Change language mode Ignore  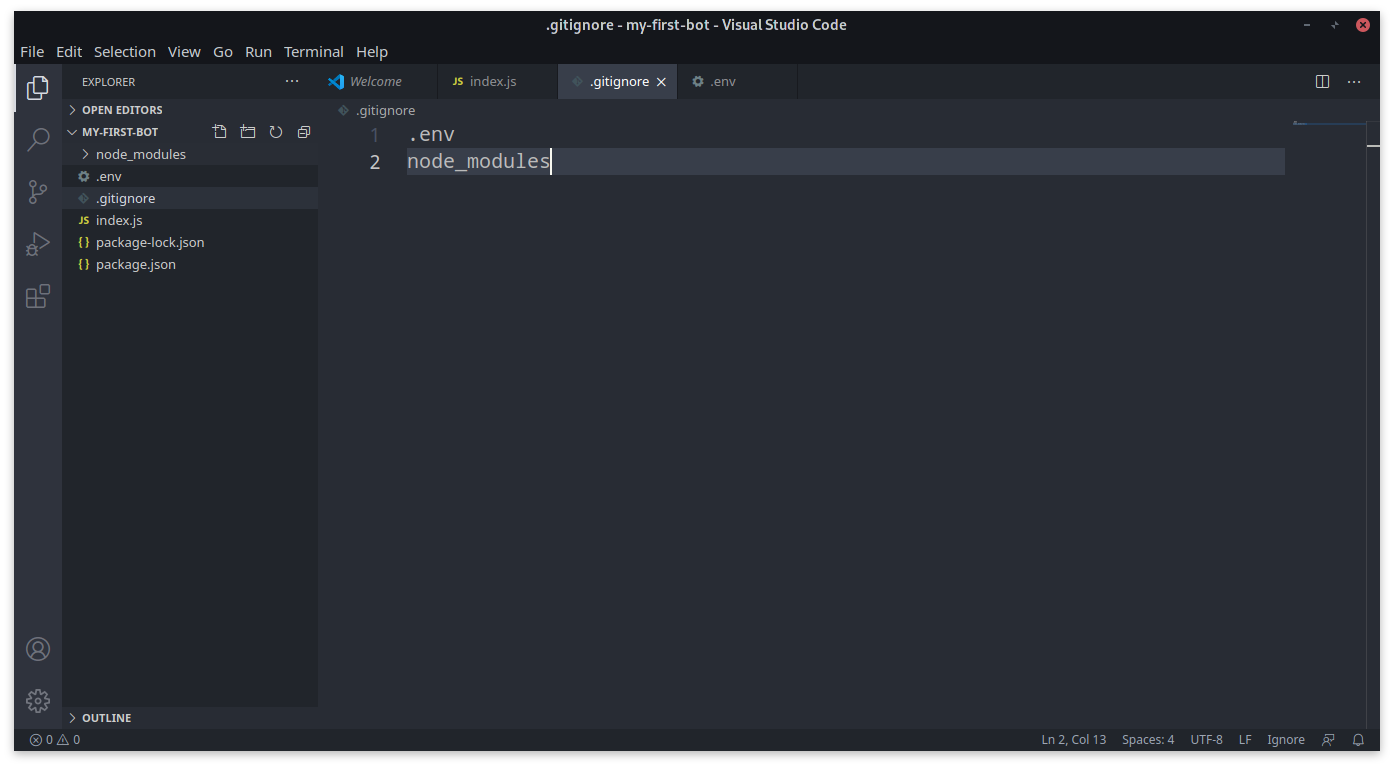pos(1286,740)
